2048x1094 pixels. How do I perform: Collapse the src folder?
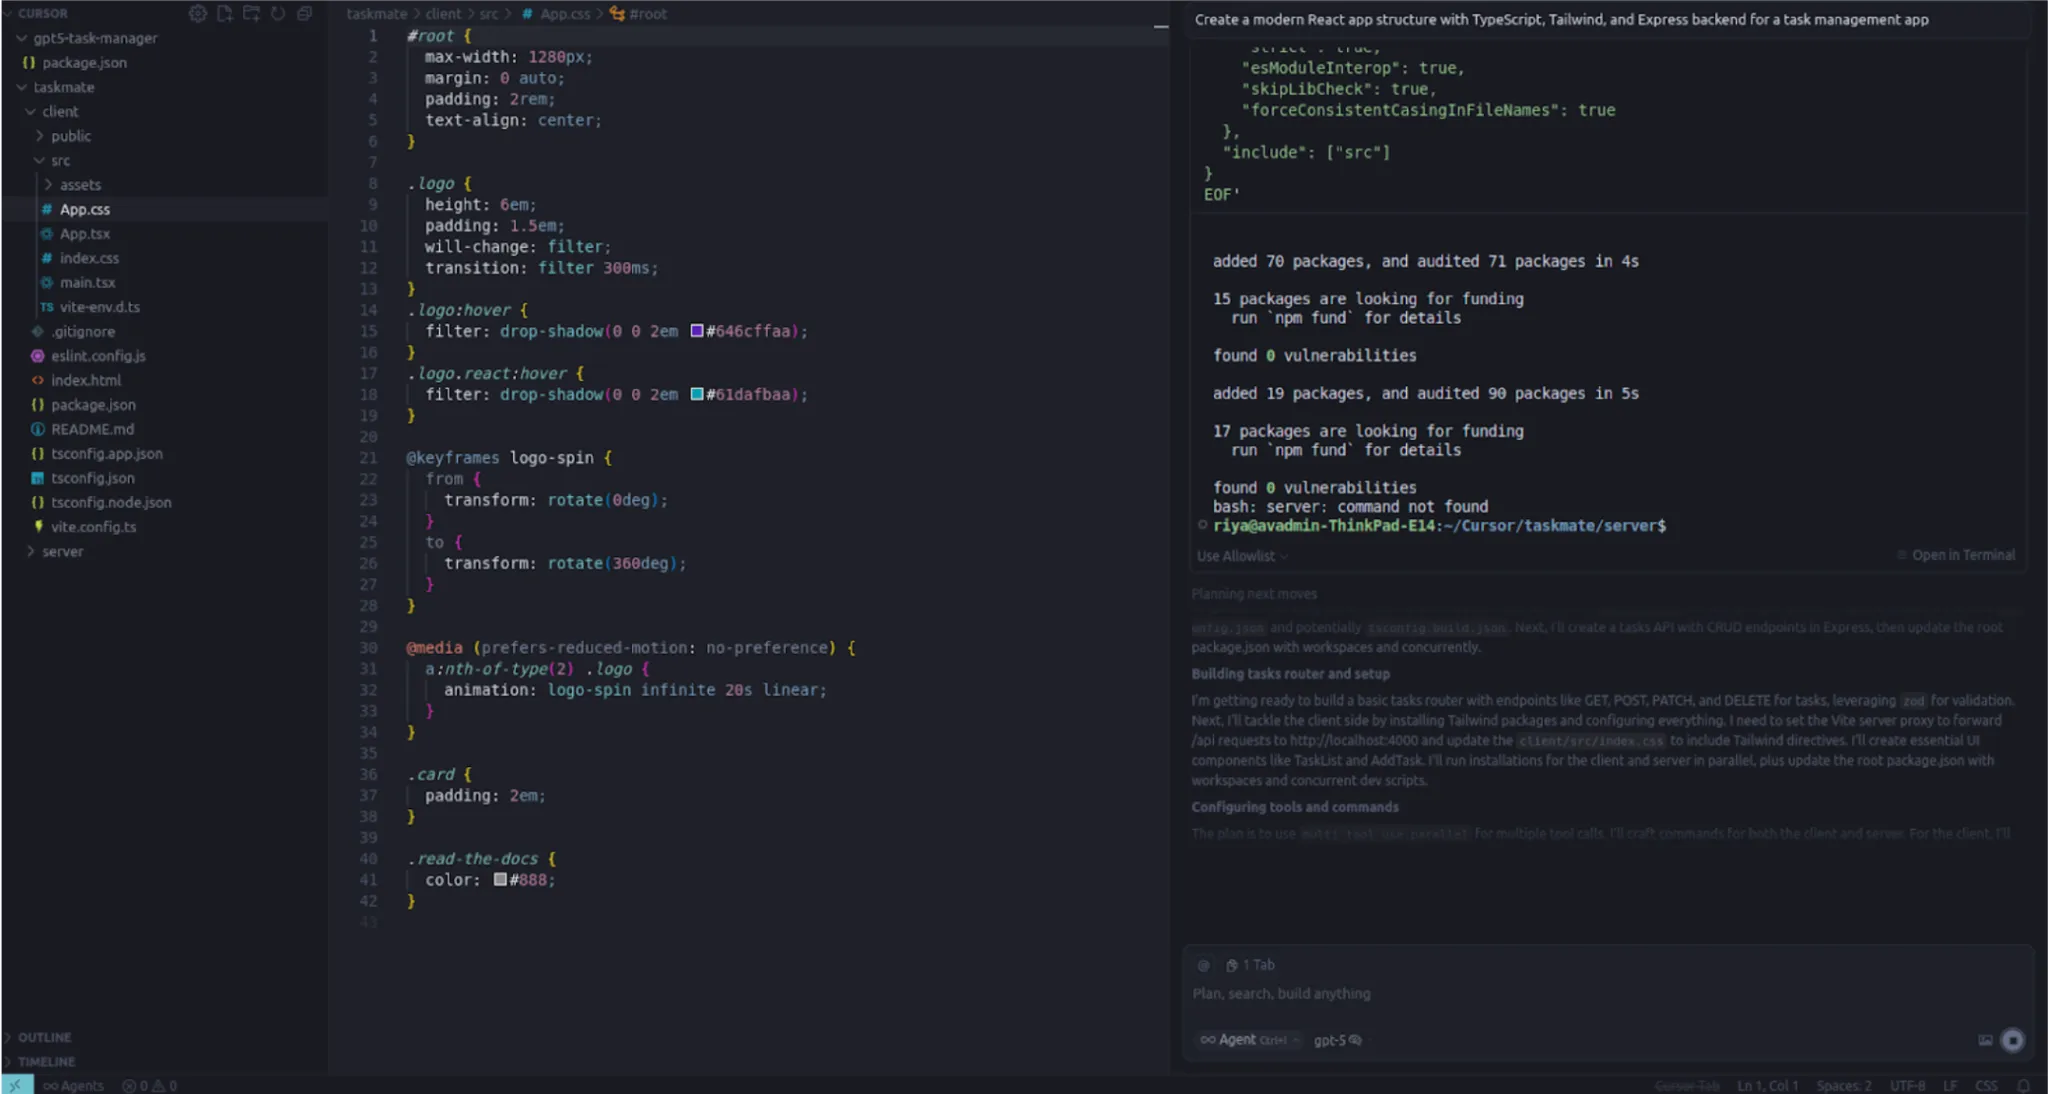tap(61, 160)
